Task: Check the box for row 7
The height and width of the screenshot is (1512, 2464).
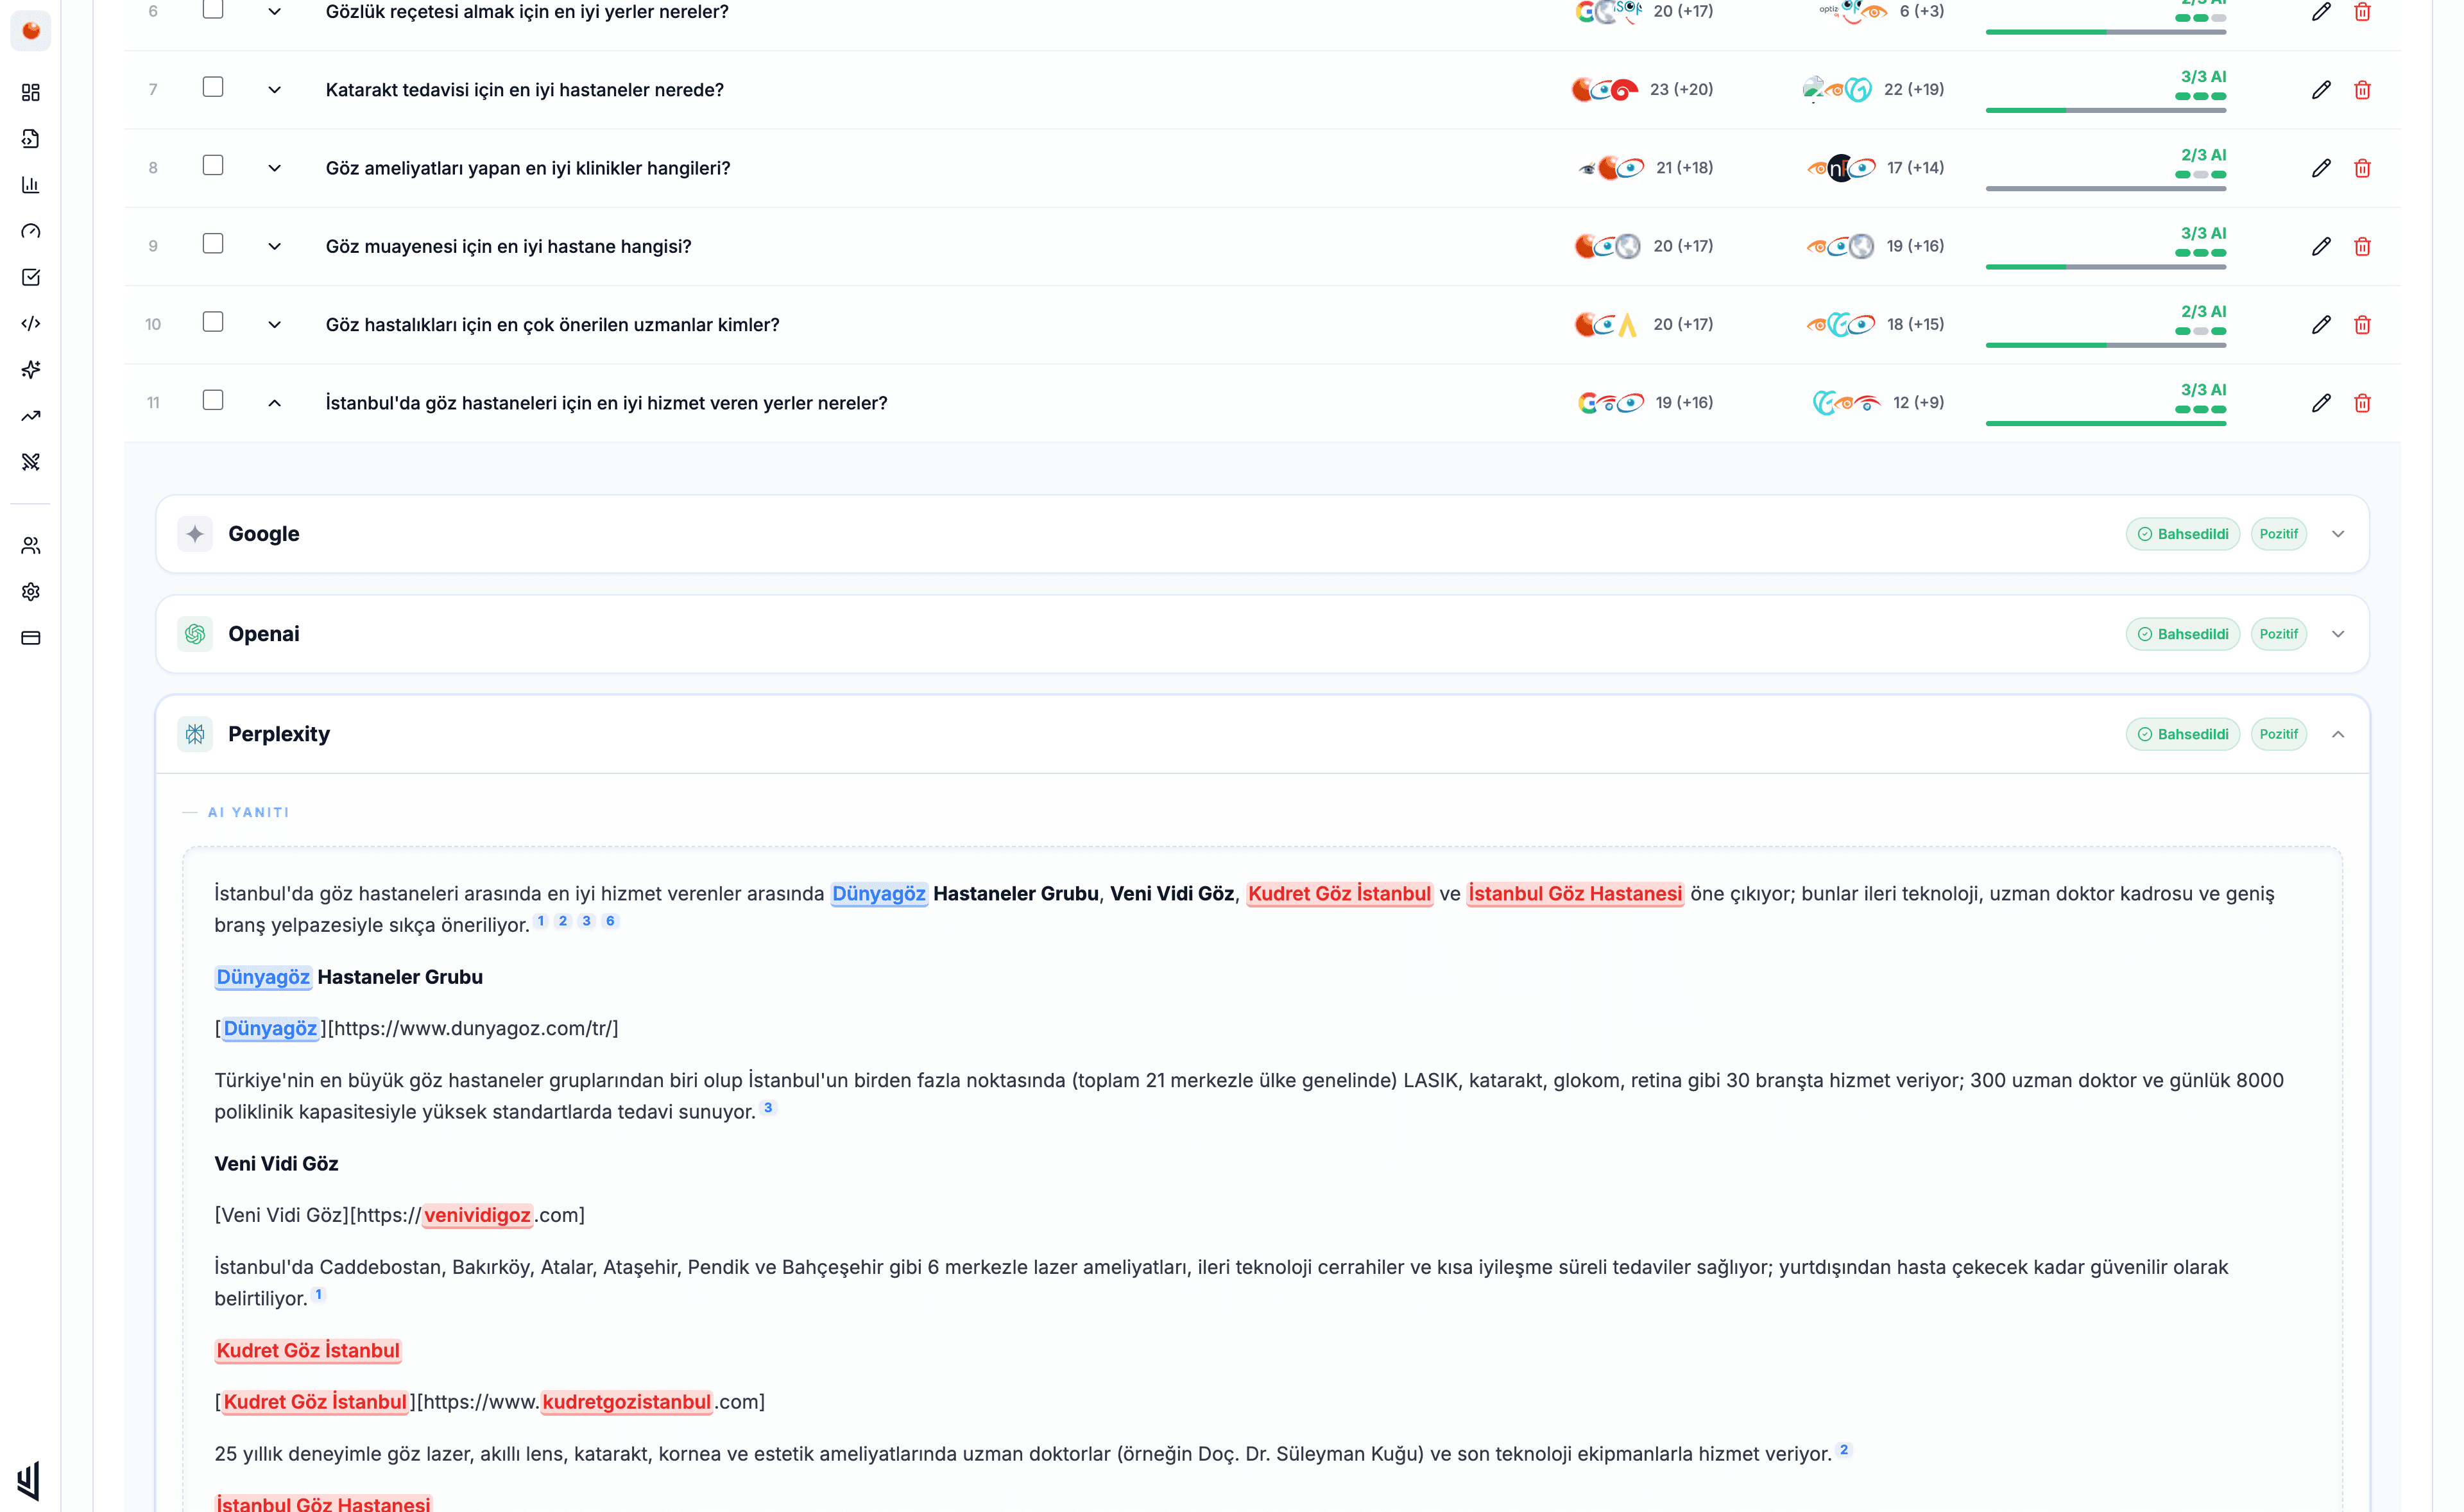Action: click(213, 88)
